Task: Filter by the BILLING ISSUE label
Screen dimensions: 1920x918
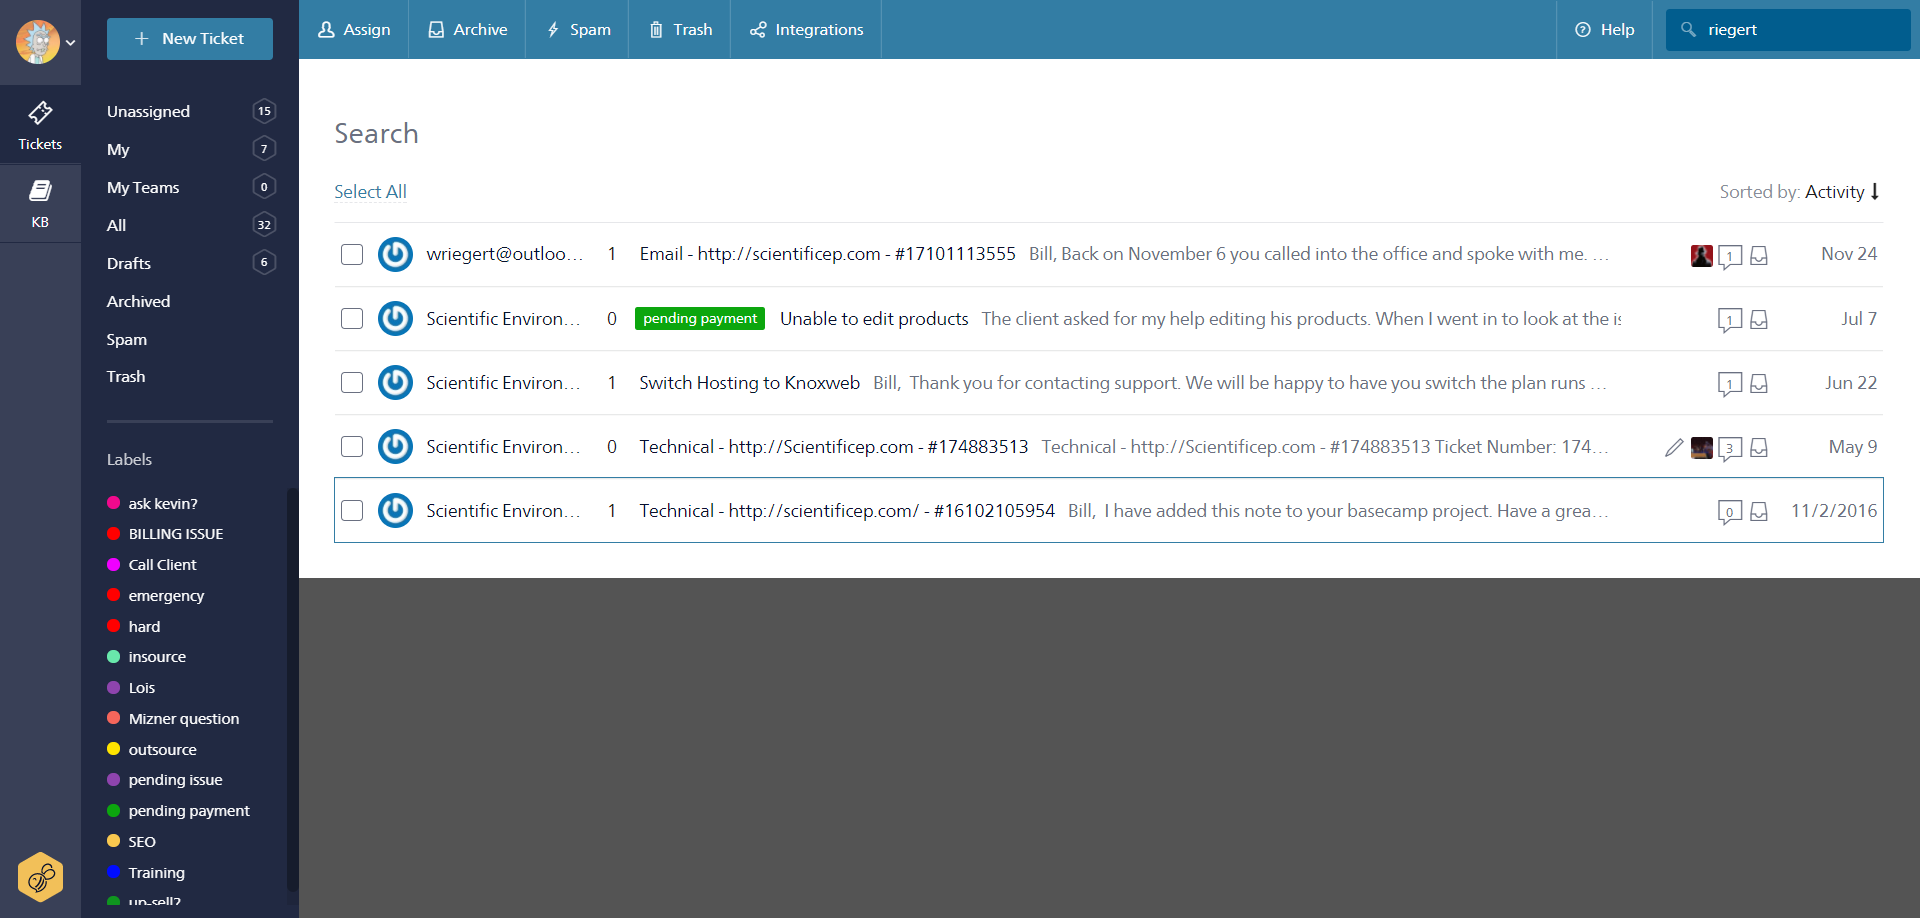Action: 176,534
